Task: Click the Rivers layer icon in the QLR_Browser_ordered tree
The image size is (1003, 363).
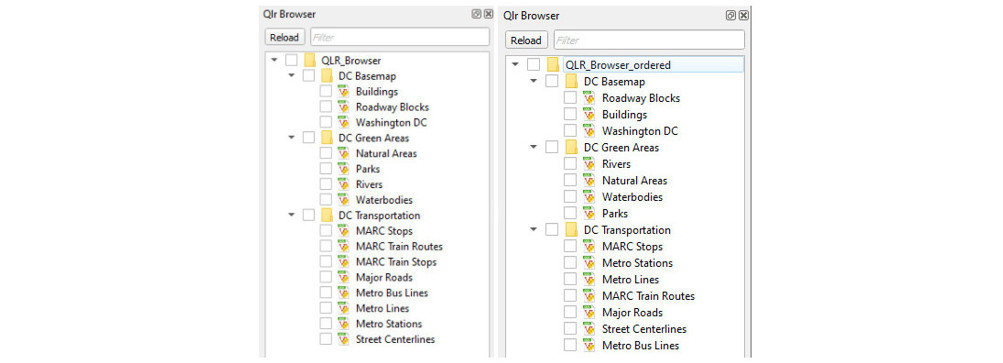Action: [589, 164]
